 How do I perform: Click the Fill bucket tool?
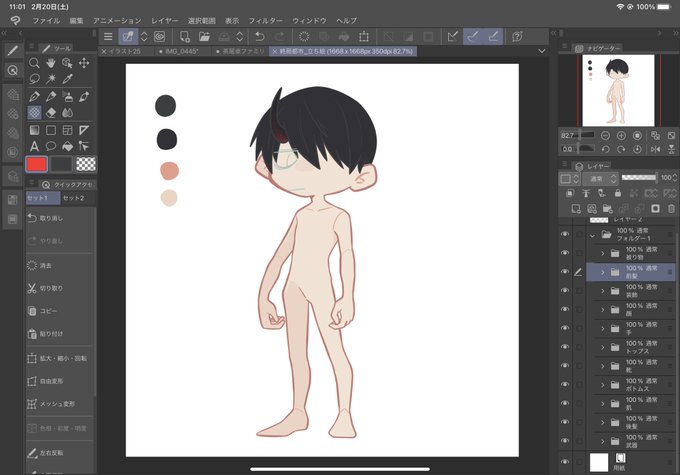pos(67,147)
